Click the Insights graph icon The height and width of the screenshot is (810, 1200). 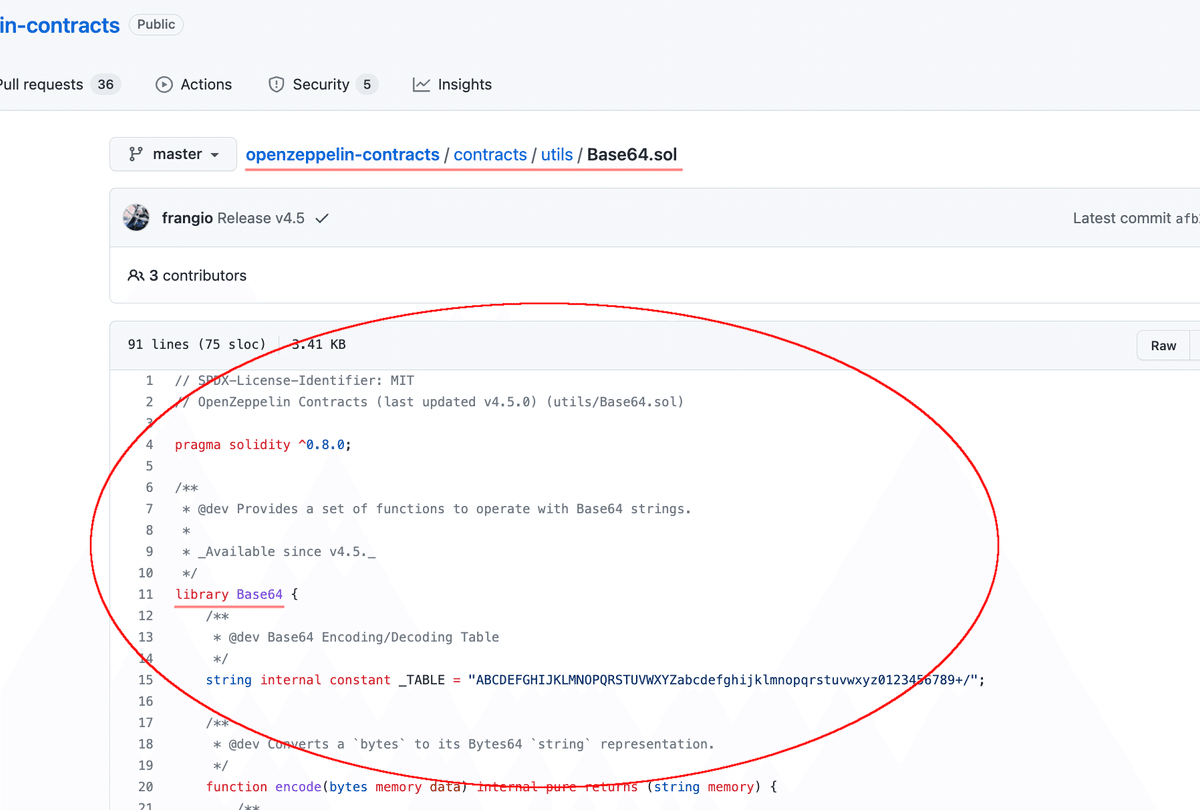coord(421,85)
